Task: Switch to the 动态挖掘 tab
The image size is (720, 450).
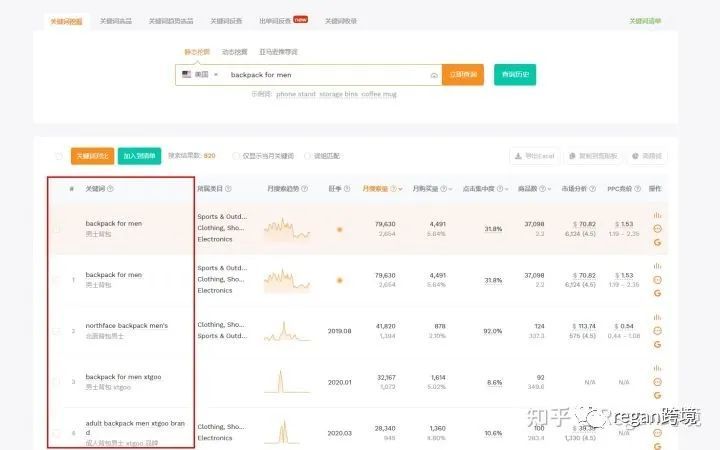Action: coord(235,52)
